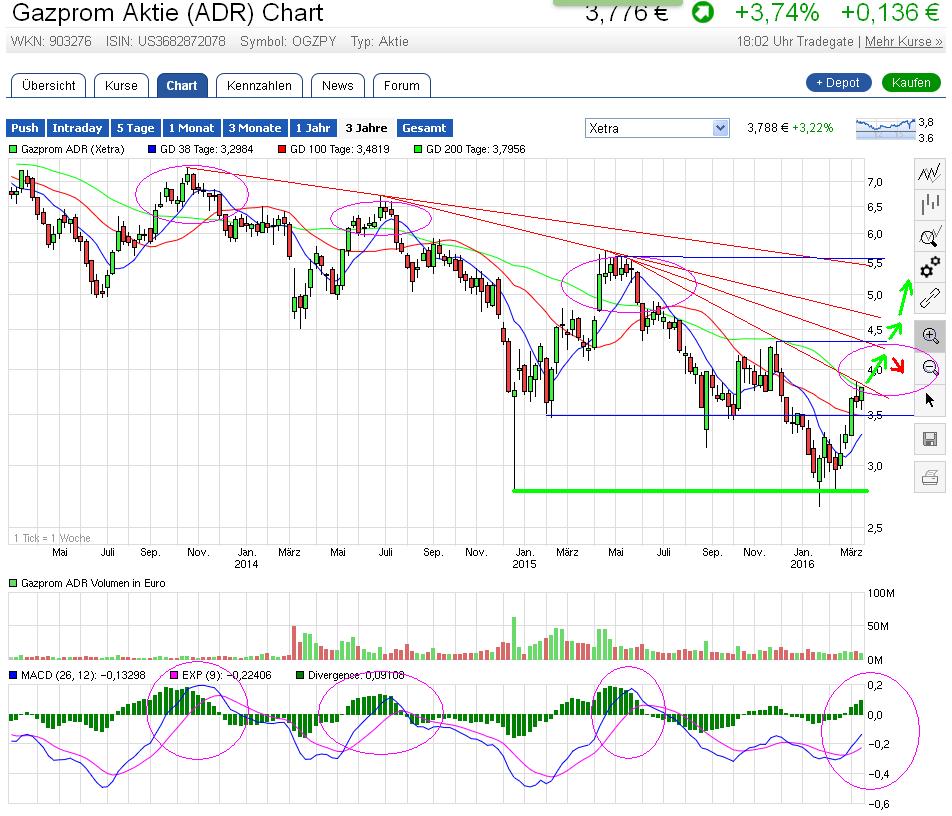Click the chain link icon

tap(930, 298)
